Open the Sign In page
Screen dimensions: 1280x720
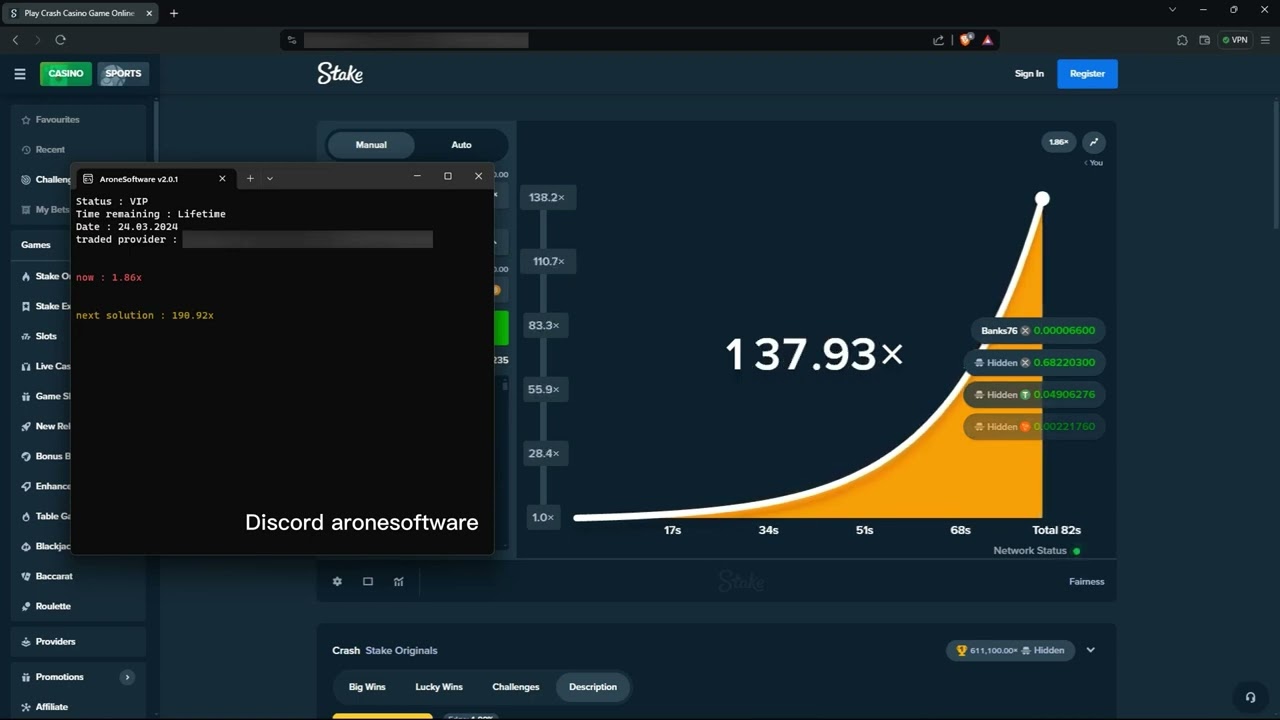(x=1029, y=74)
